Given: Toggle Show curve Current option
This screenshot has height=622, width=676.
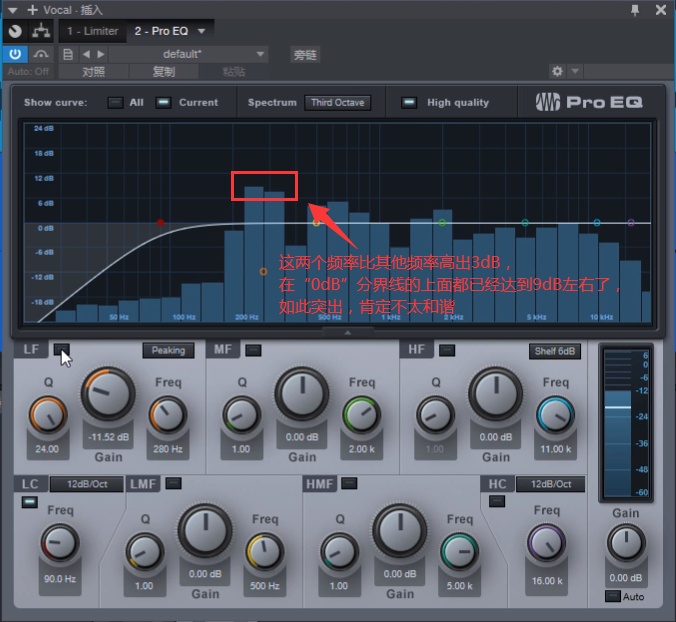Looking at the screenshot, I should click(163, 103).
